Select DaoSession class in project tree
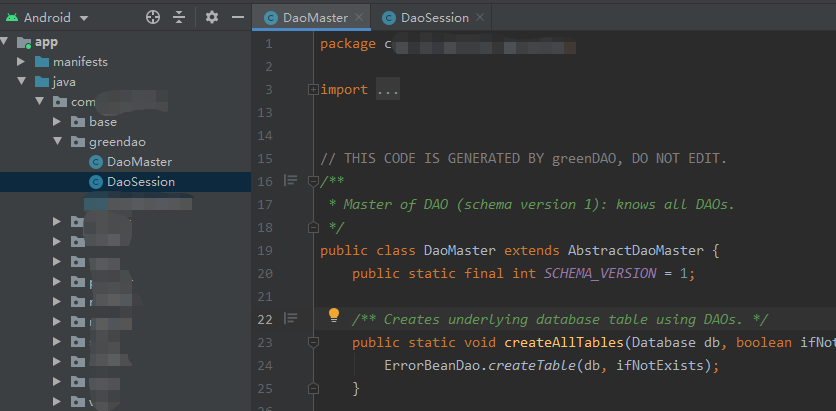The image size is (836, 411). tap(141, 182)
